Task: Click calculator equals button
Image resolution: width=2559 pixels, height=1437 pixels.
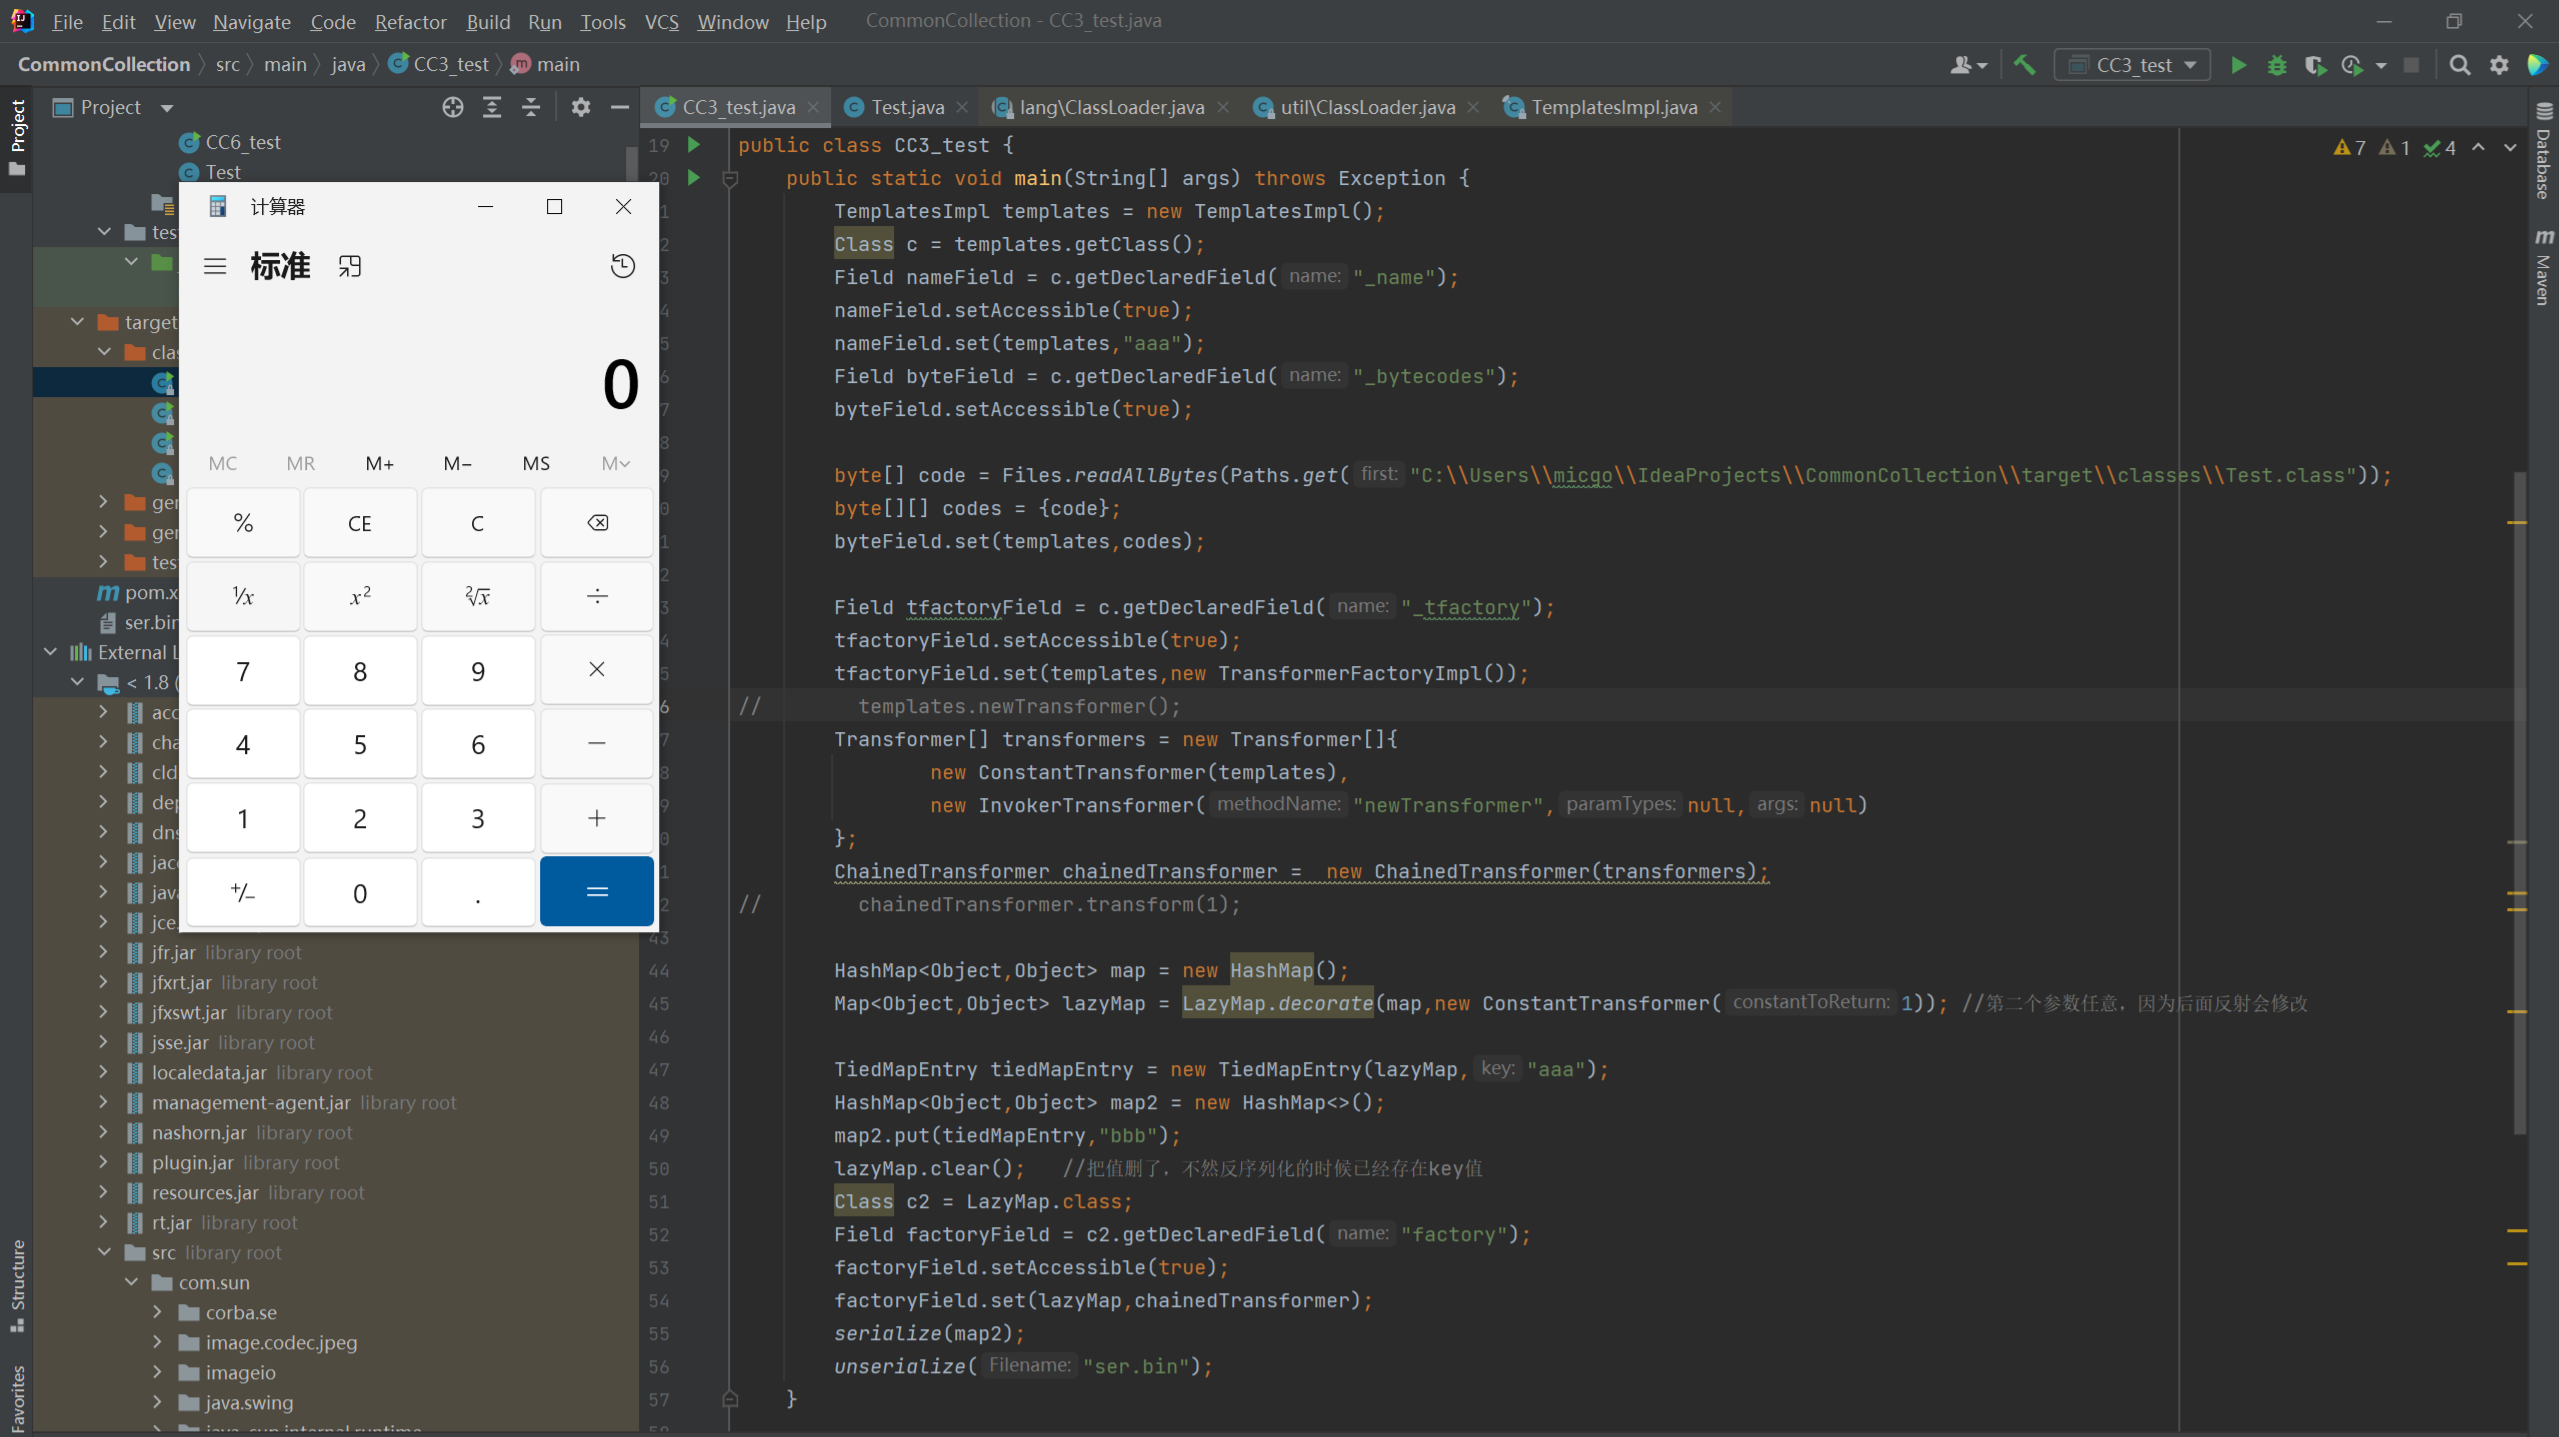Action: [597, 891]
